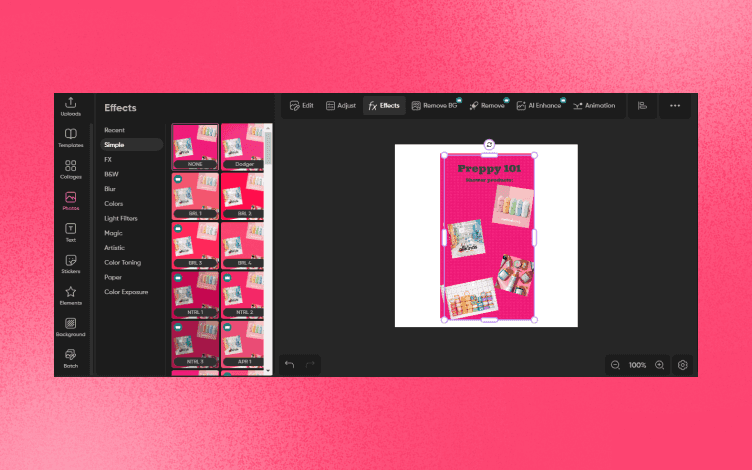The width and height of the screenshot is (752, 470).
Task: Select the Colors effects category
Action: click(x=114, y=204)
